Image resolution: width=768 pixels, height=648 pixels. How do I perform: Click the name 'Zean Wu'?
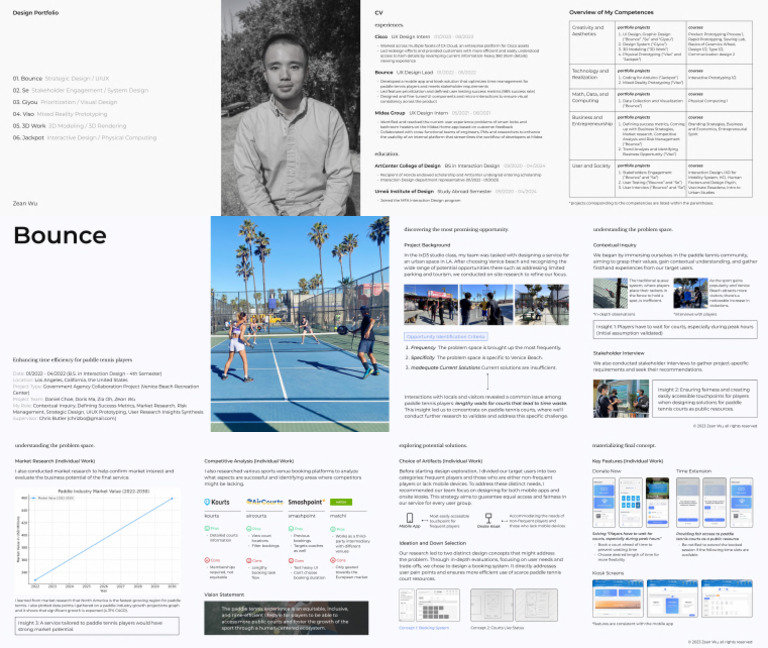(25, 203)
